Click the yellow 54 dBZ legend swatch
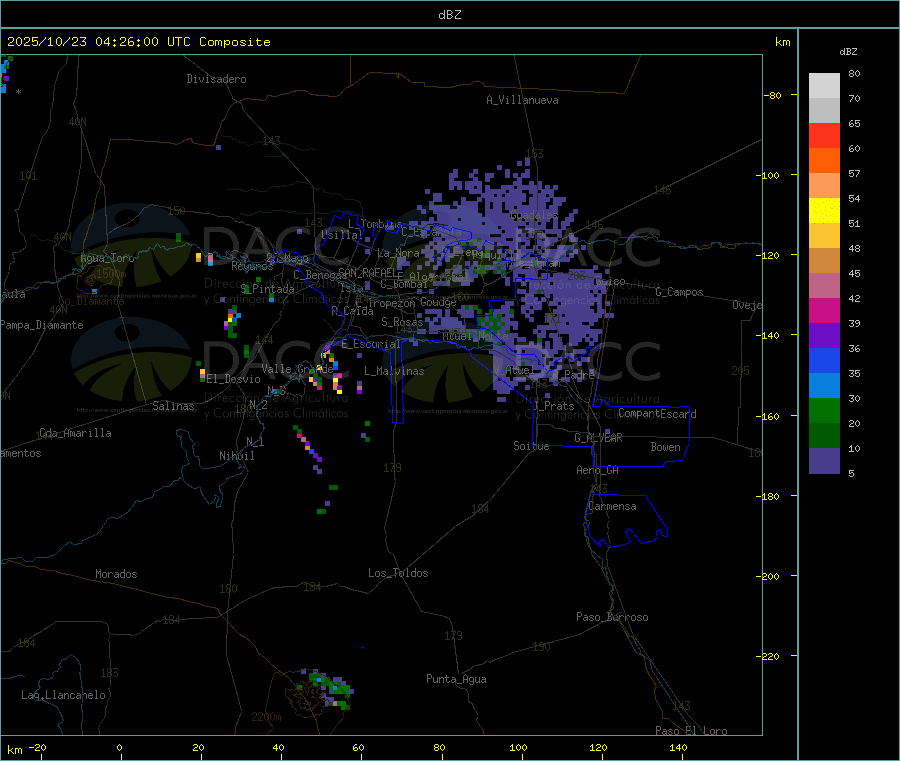This screenshot has height=761, width=900. click(824, 211)
